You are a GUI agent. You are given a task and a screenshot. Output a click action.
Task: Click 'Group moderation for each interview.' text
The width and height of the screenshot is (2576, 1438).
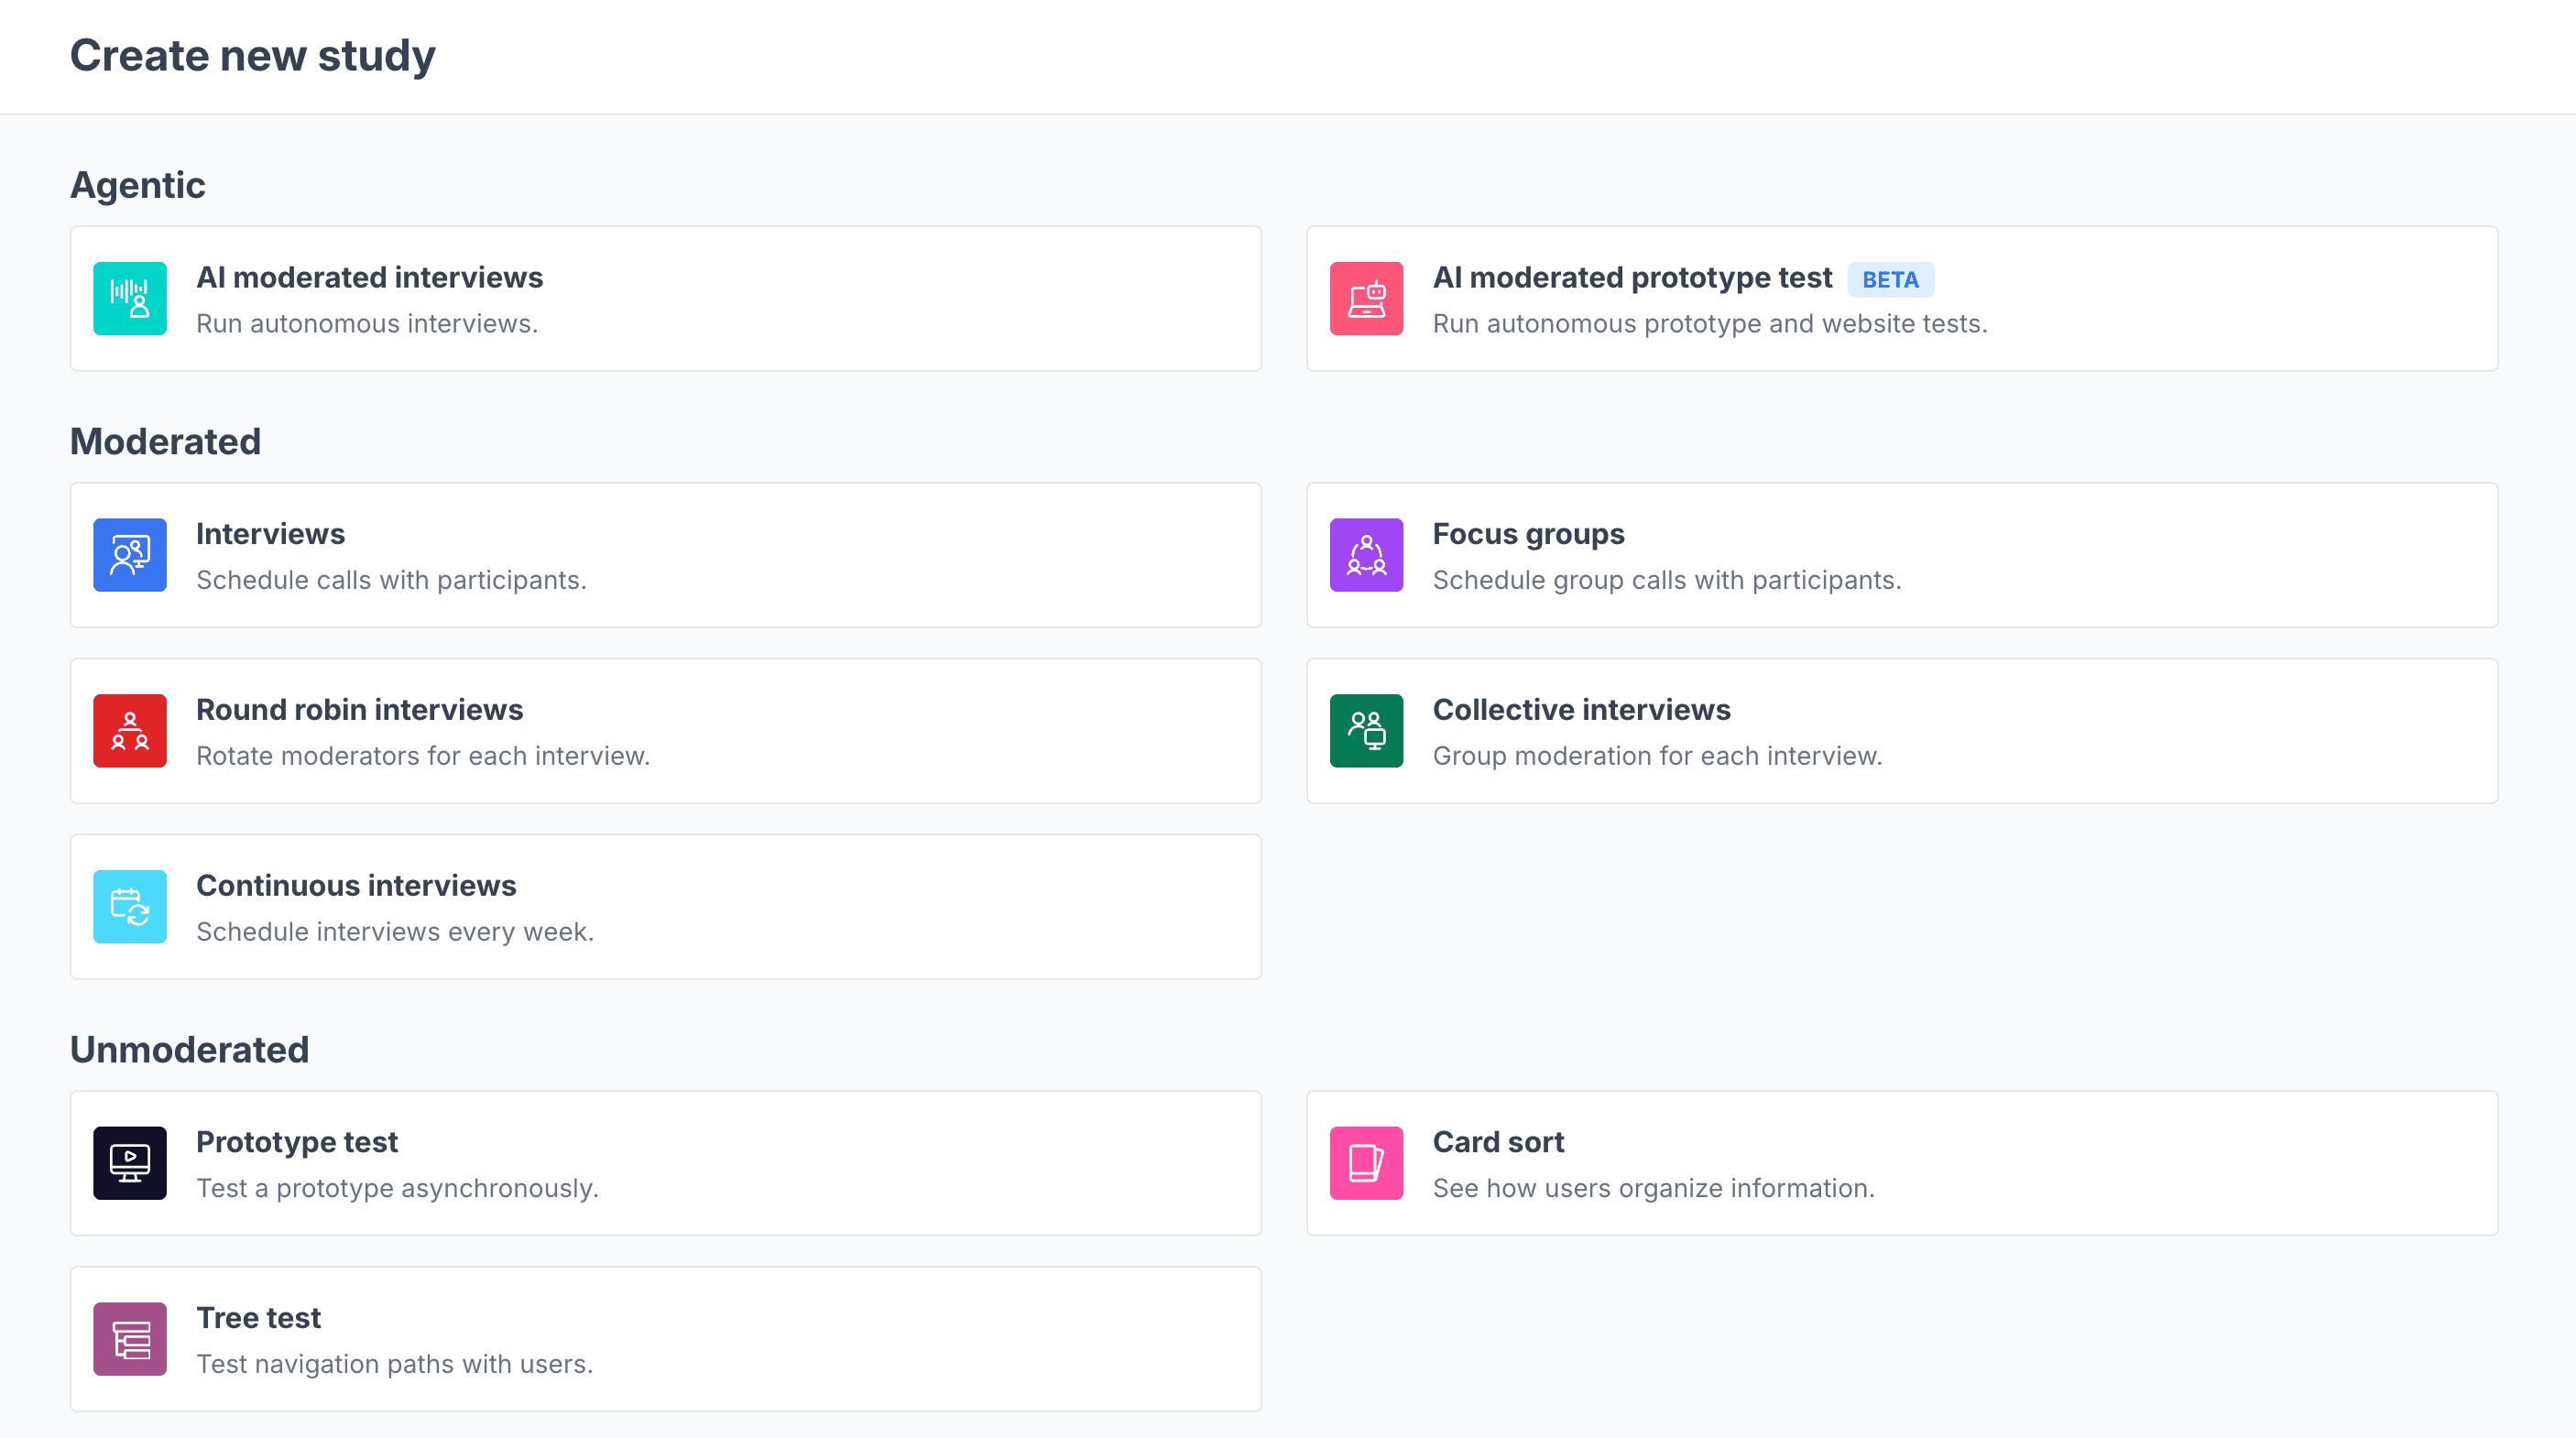[x=1657, y=756]
